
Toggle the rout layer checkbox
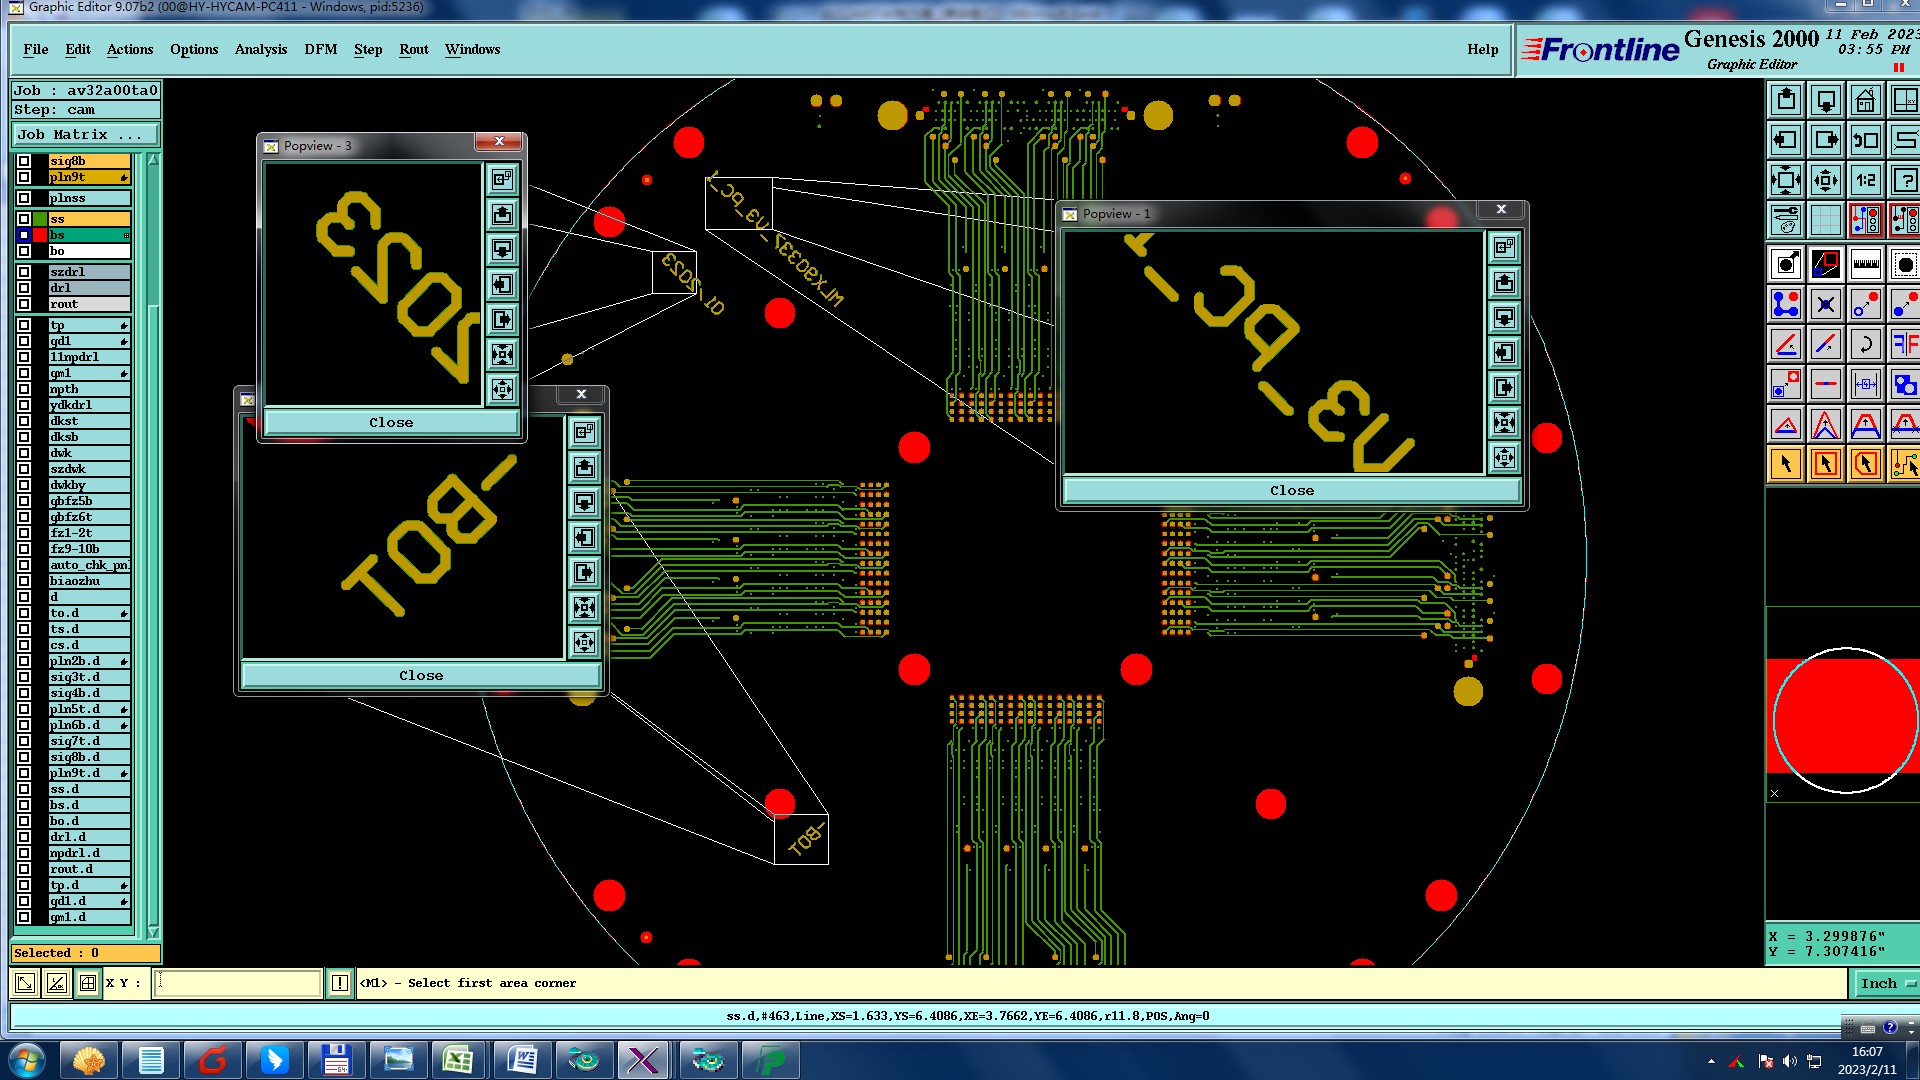pyautogui.click(x=24, y=304)
